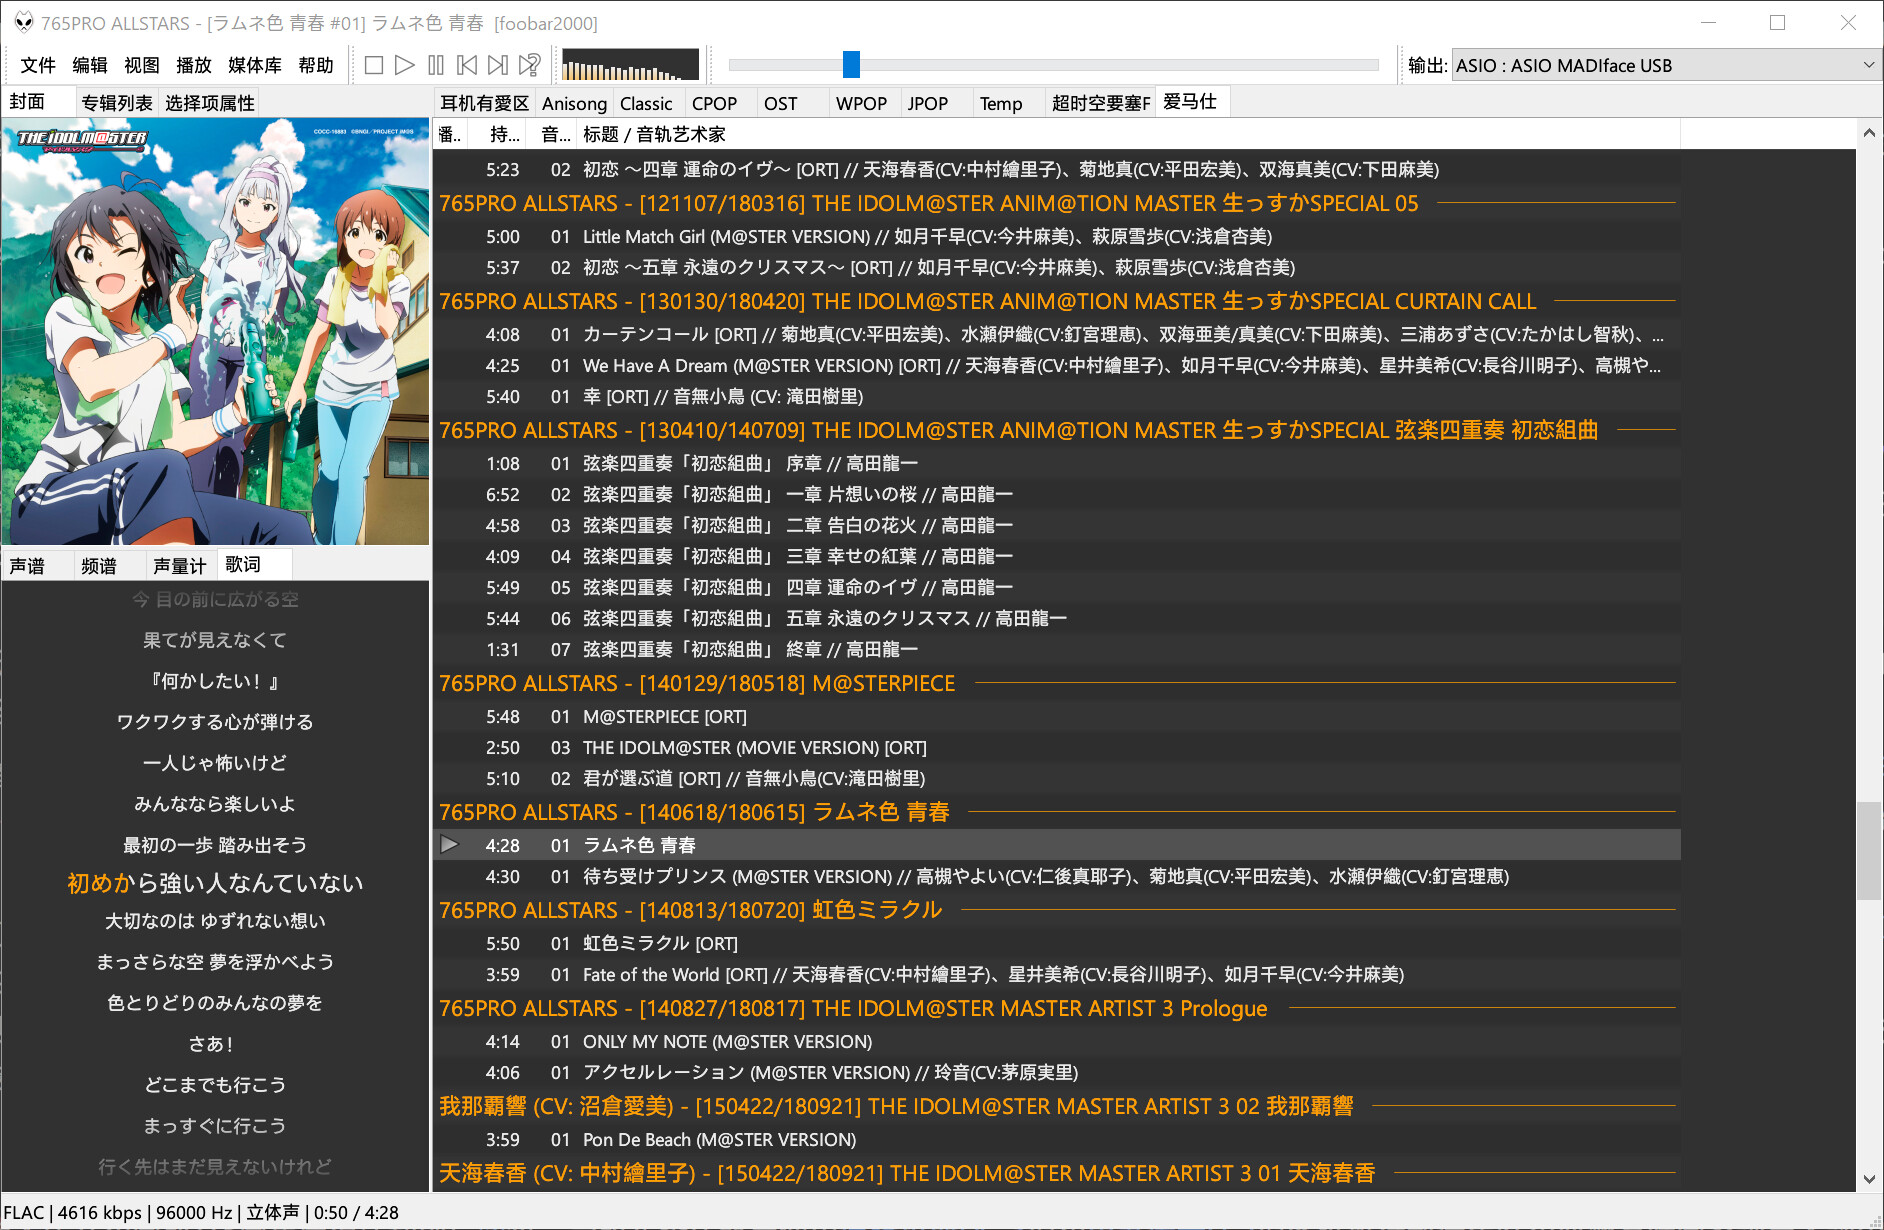Click the playlist vertical scrollbar thumb

click(1868, 850)
